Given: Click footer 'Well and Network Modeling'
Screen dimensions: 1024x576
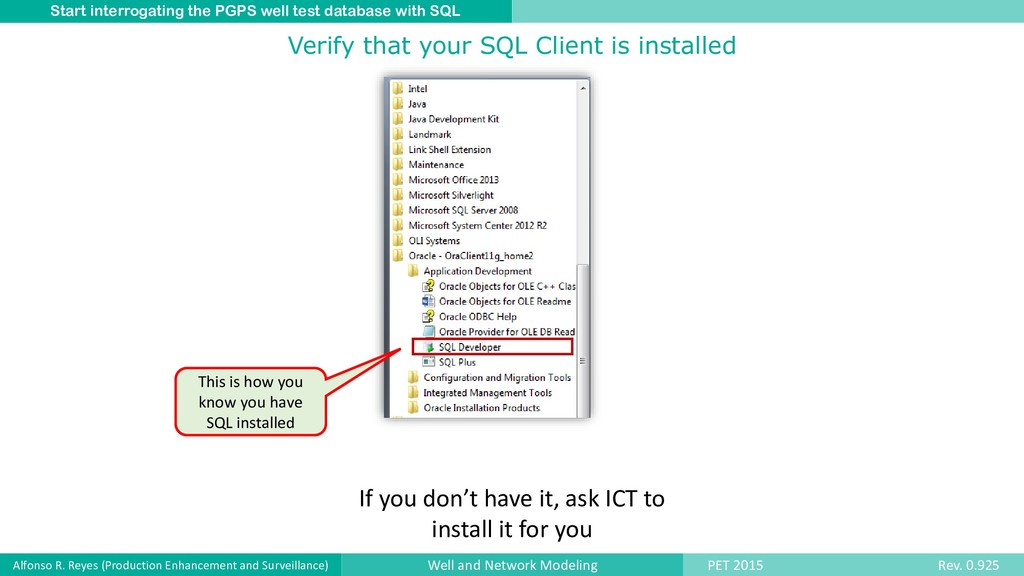Looking at the screenshot, I should point(513,565).
